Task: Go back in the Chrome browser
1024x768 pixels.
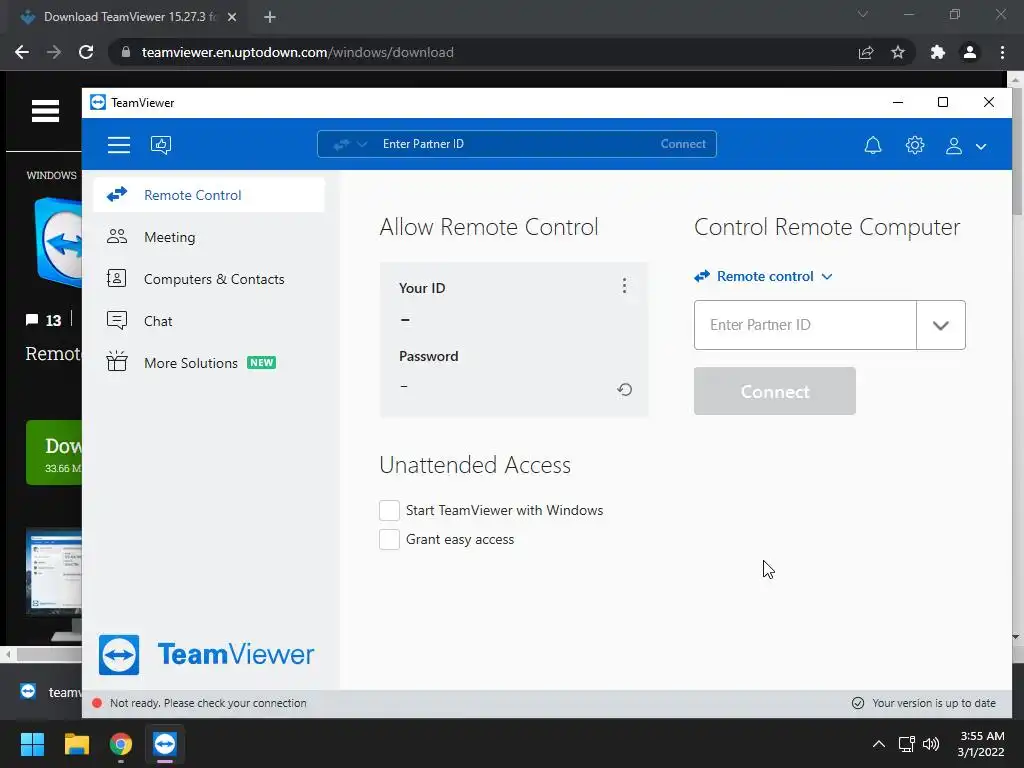Action: click(x=22, y=52)
